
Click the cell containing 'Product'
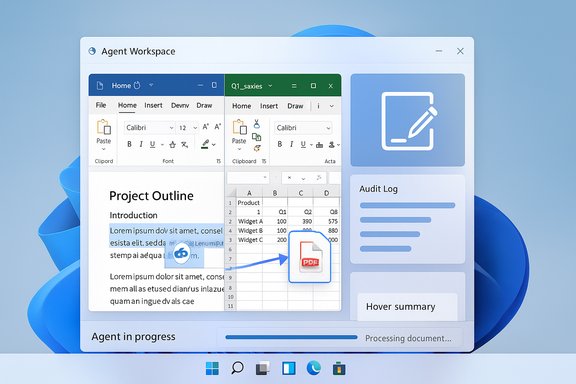[249, 202]
